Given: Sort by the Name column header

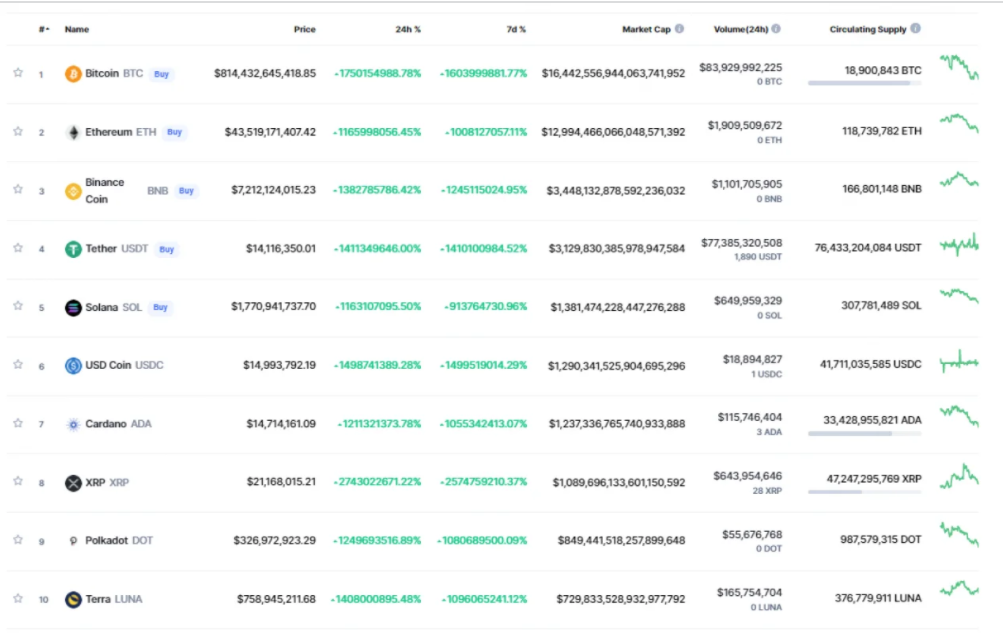Looking at the screenshot, I should coord(77,29).
